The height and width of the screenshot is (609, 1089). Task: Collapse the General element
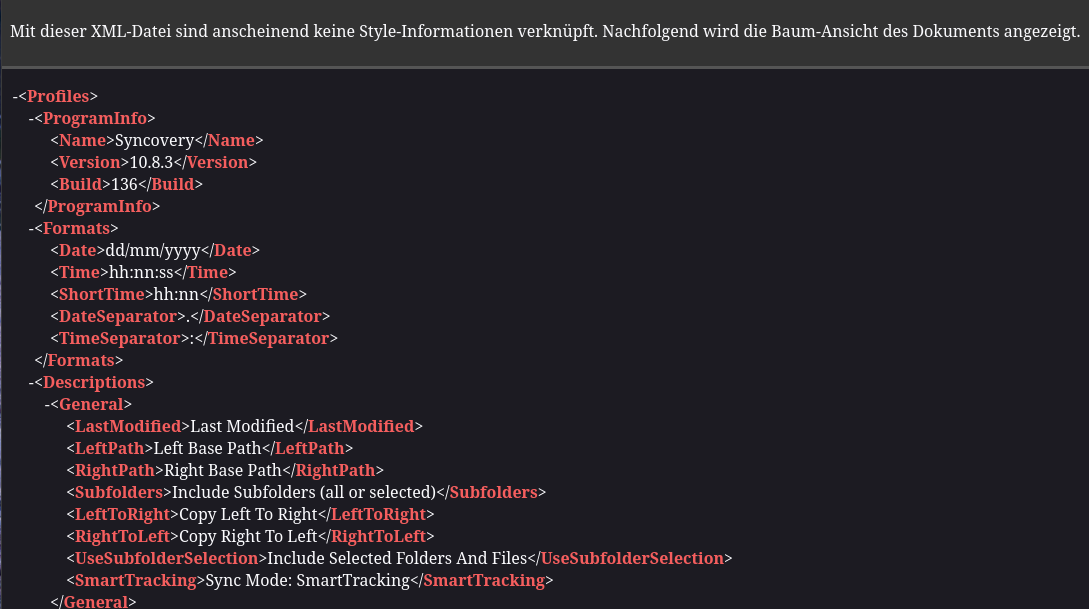click(46, 404)
